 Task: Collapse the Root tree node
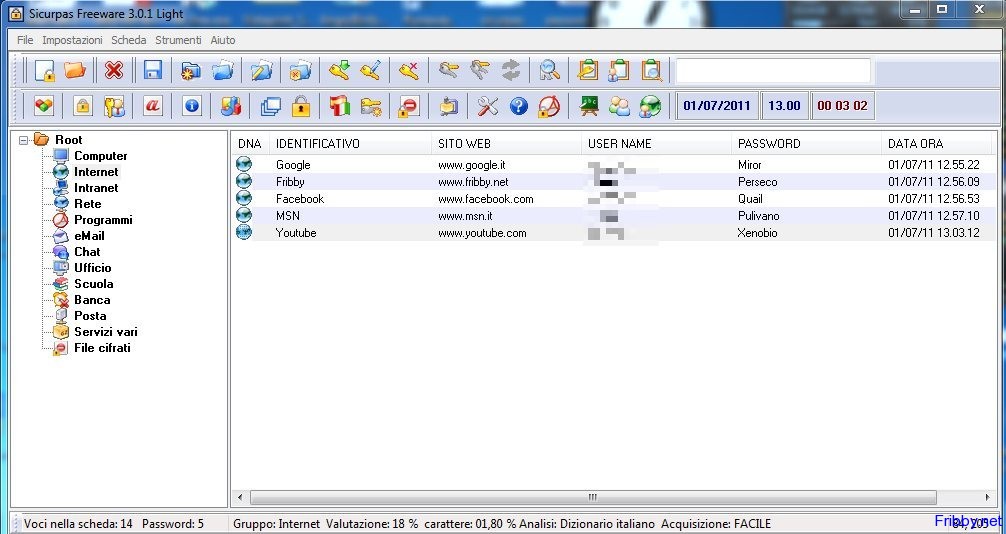click(24, 140)
